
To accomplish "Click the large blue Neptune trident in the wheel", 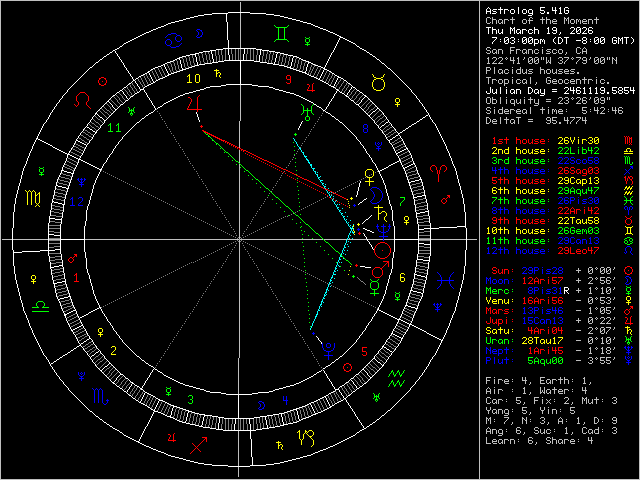I will pos(384,231).
